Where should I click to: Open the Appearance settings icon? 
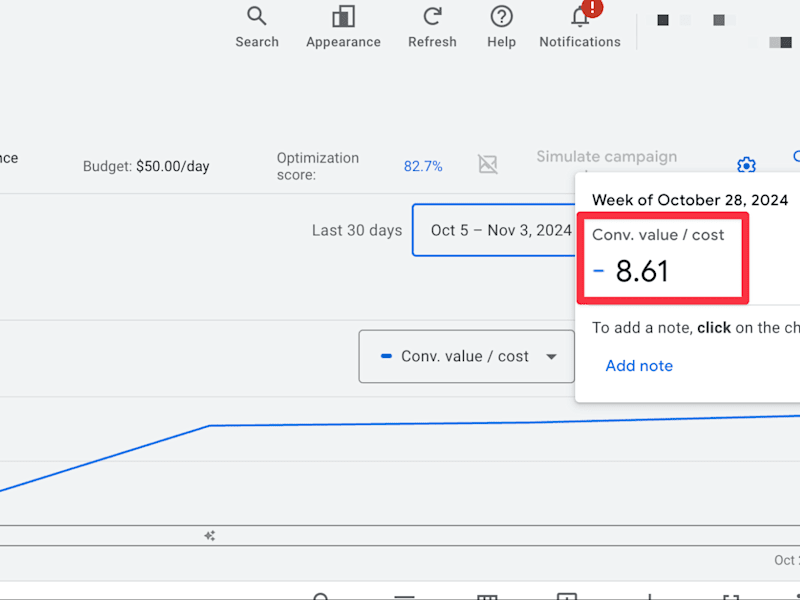click(x=343, y=27)
